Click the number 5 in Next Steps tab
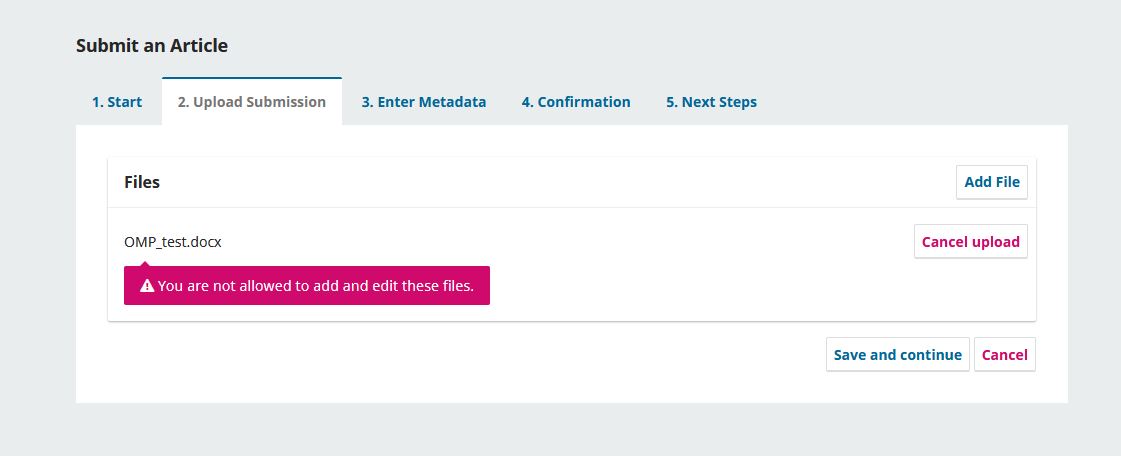1121x456 pixels. (x=671, y=102)
